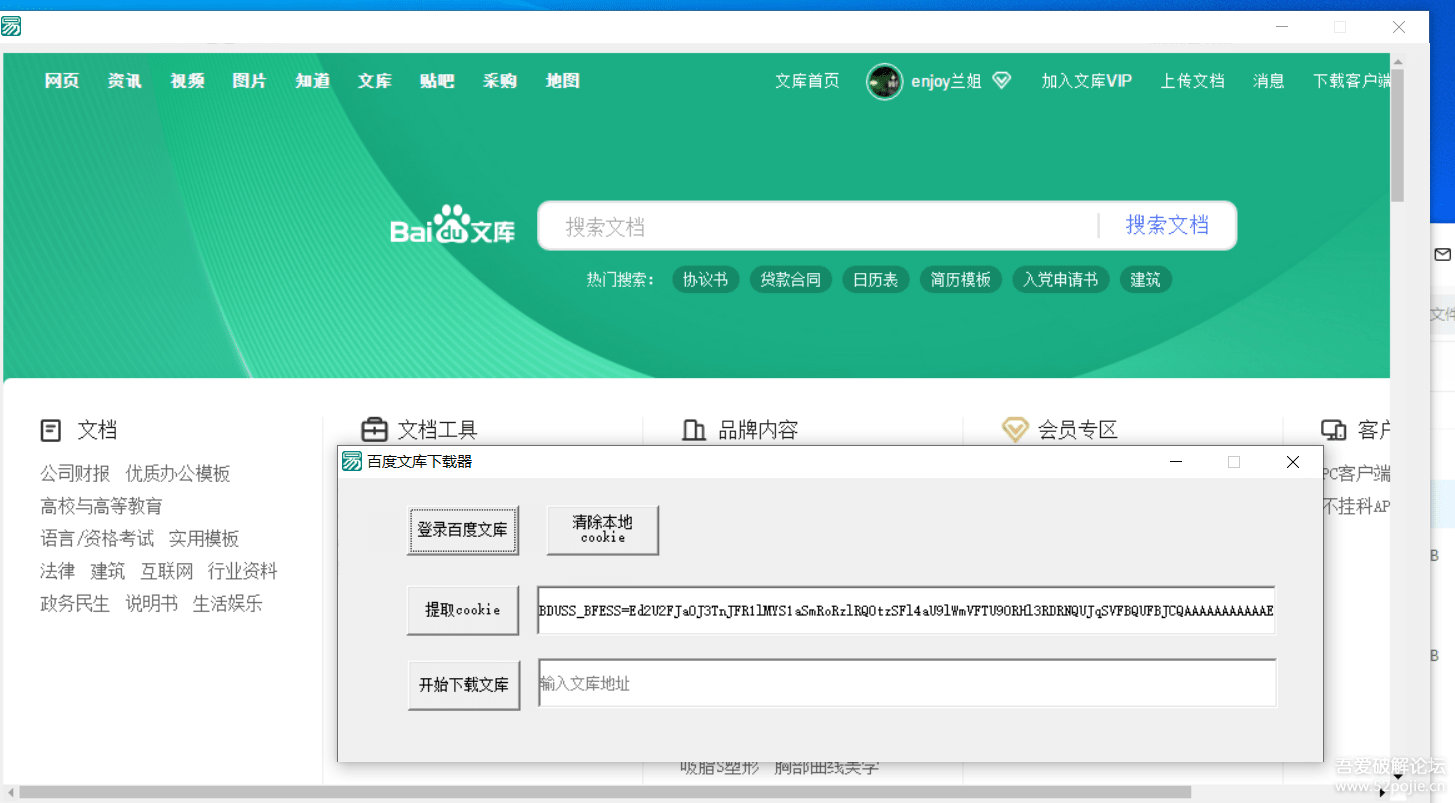The height and width of the screenshot is (803, 1455).
Task: Open the 公司财报 category link
Action: (x=75, y=473)
